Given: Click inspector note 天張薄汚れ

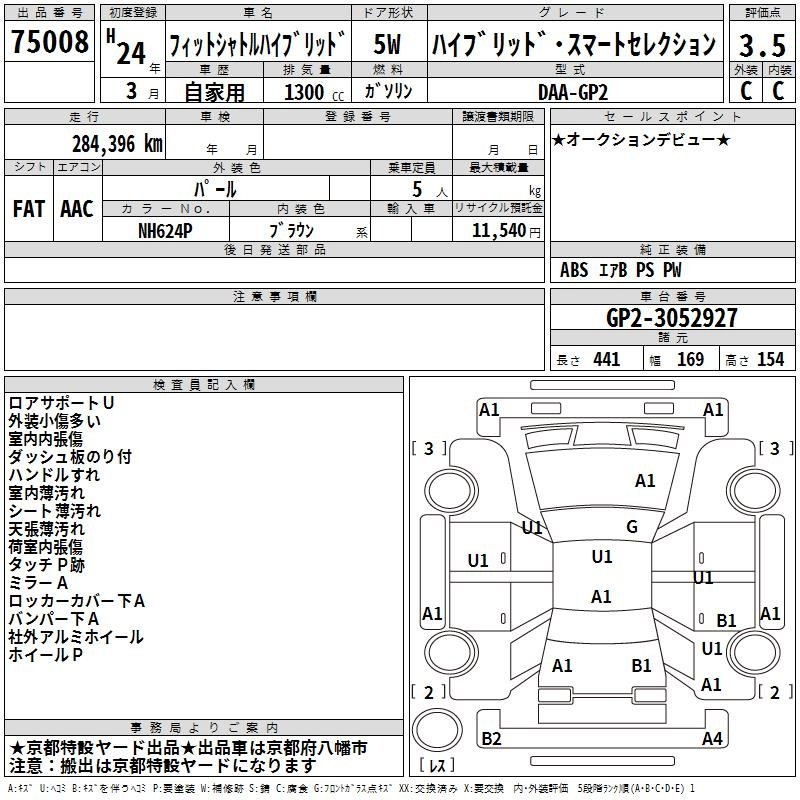Looking at the screenshot, I should (x=46, y=529).
